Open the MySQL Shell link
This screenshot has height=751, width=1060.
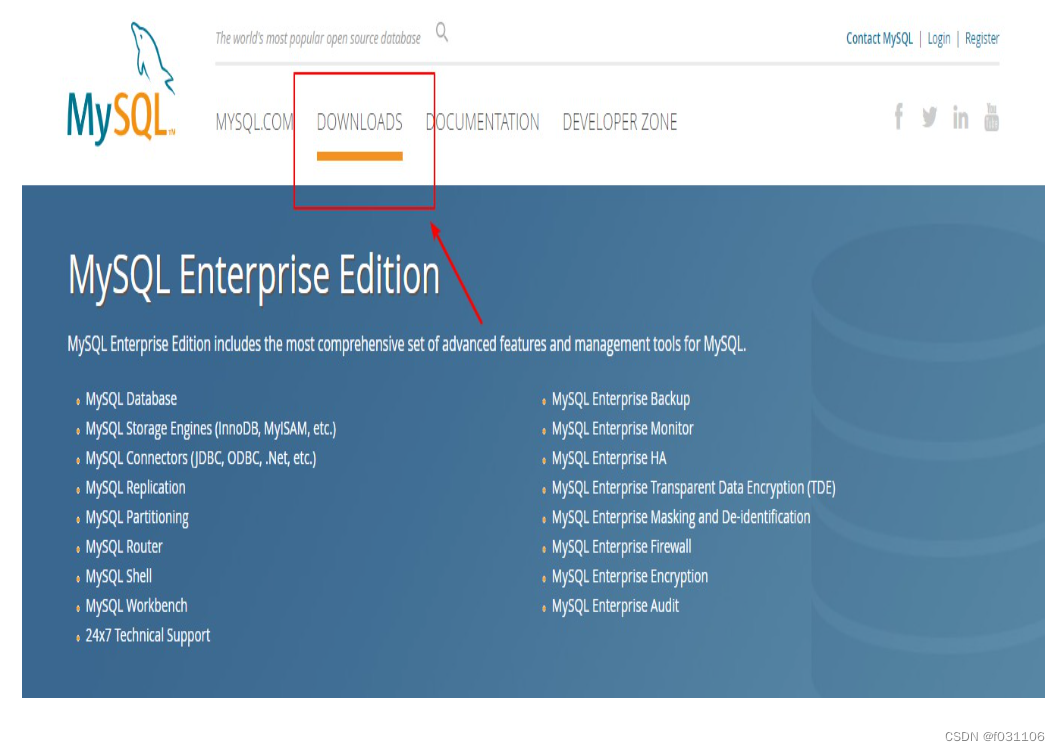[118, 577]
